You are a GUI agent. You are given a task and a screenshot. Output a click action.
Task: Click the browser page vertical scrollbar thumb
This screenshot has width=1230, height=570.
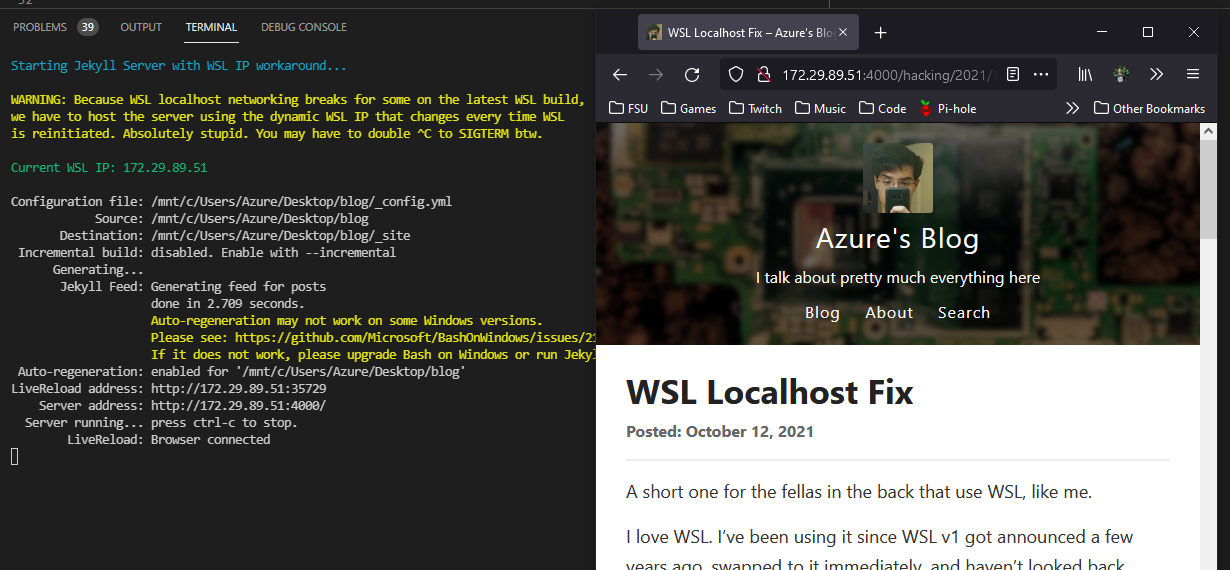pyautogui.click(x=1209, y=191)
